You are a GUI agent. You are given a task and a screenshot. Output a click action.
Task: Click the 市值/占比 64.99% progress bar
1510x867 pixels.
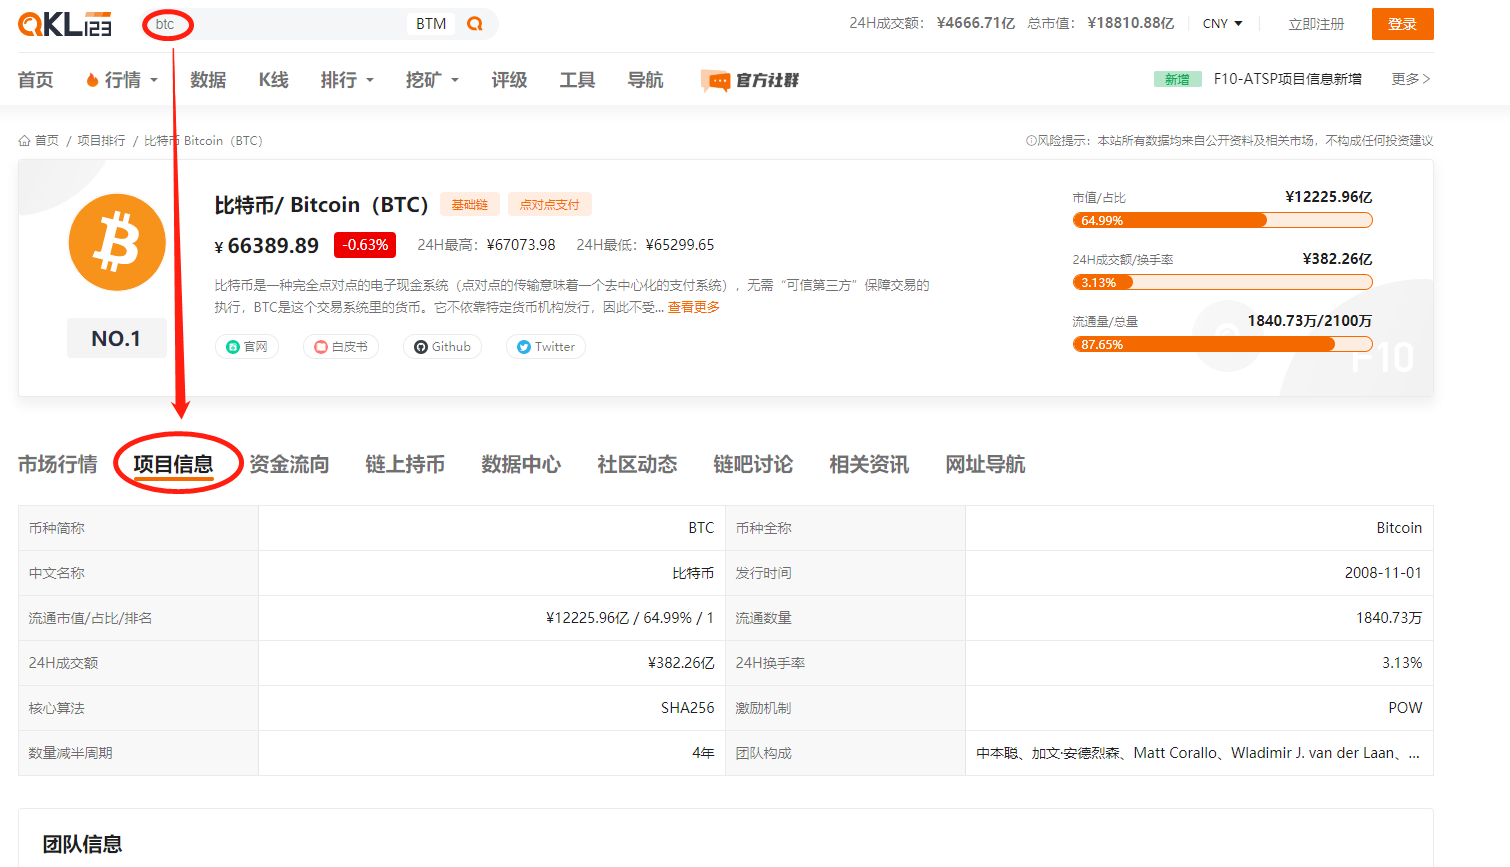tap(1222, 221)
